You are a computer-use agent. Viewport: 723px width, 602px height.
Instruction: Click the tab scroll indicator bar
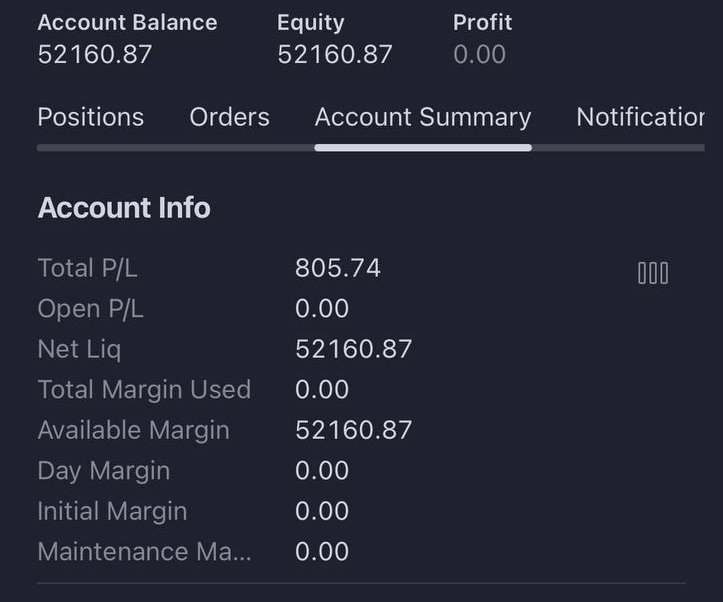coord(371,148)
